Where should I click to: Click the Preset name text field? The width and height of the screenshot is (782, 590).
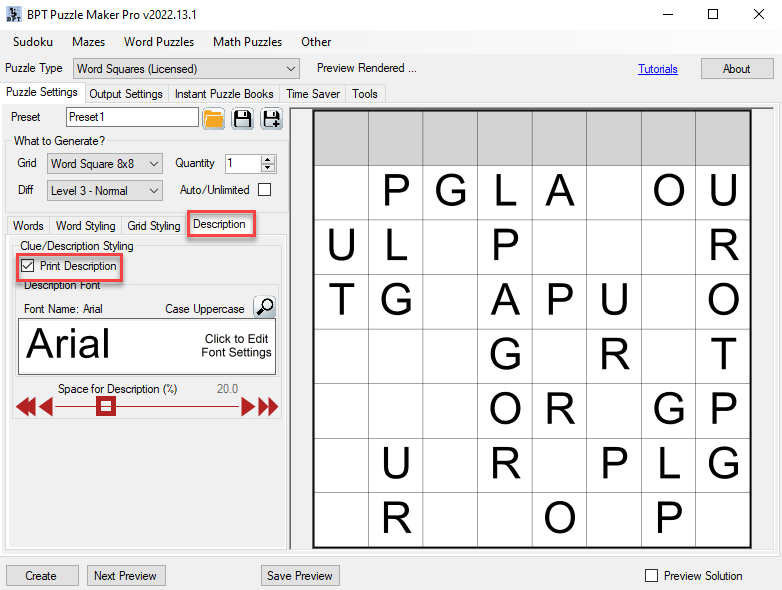132,118
